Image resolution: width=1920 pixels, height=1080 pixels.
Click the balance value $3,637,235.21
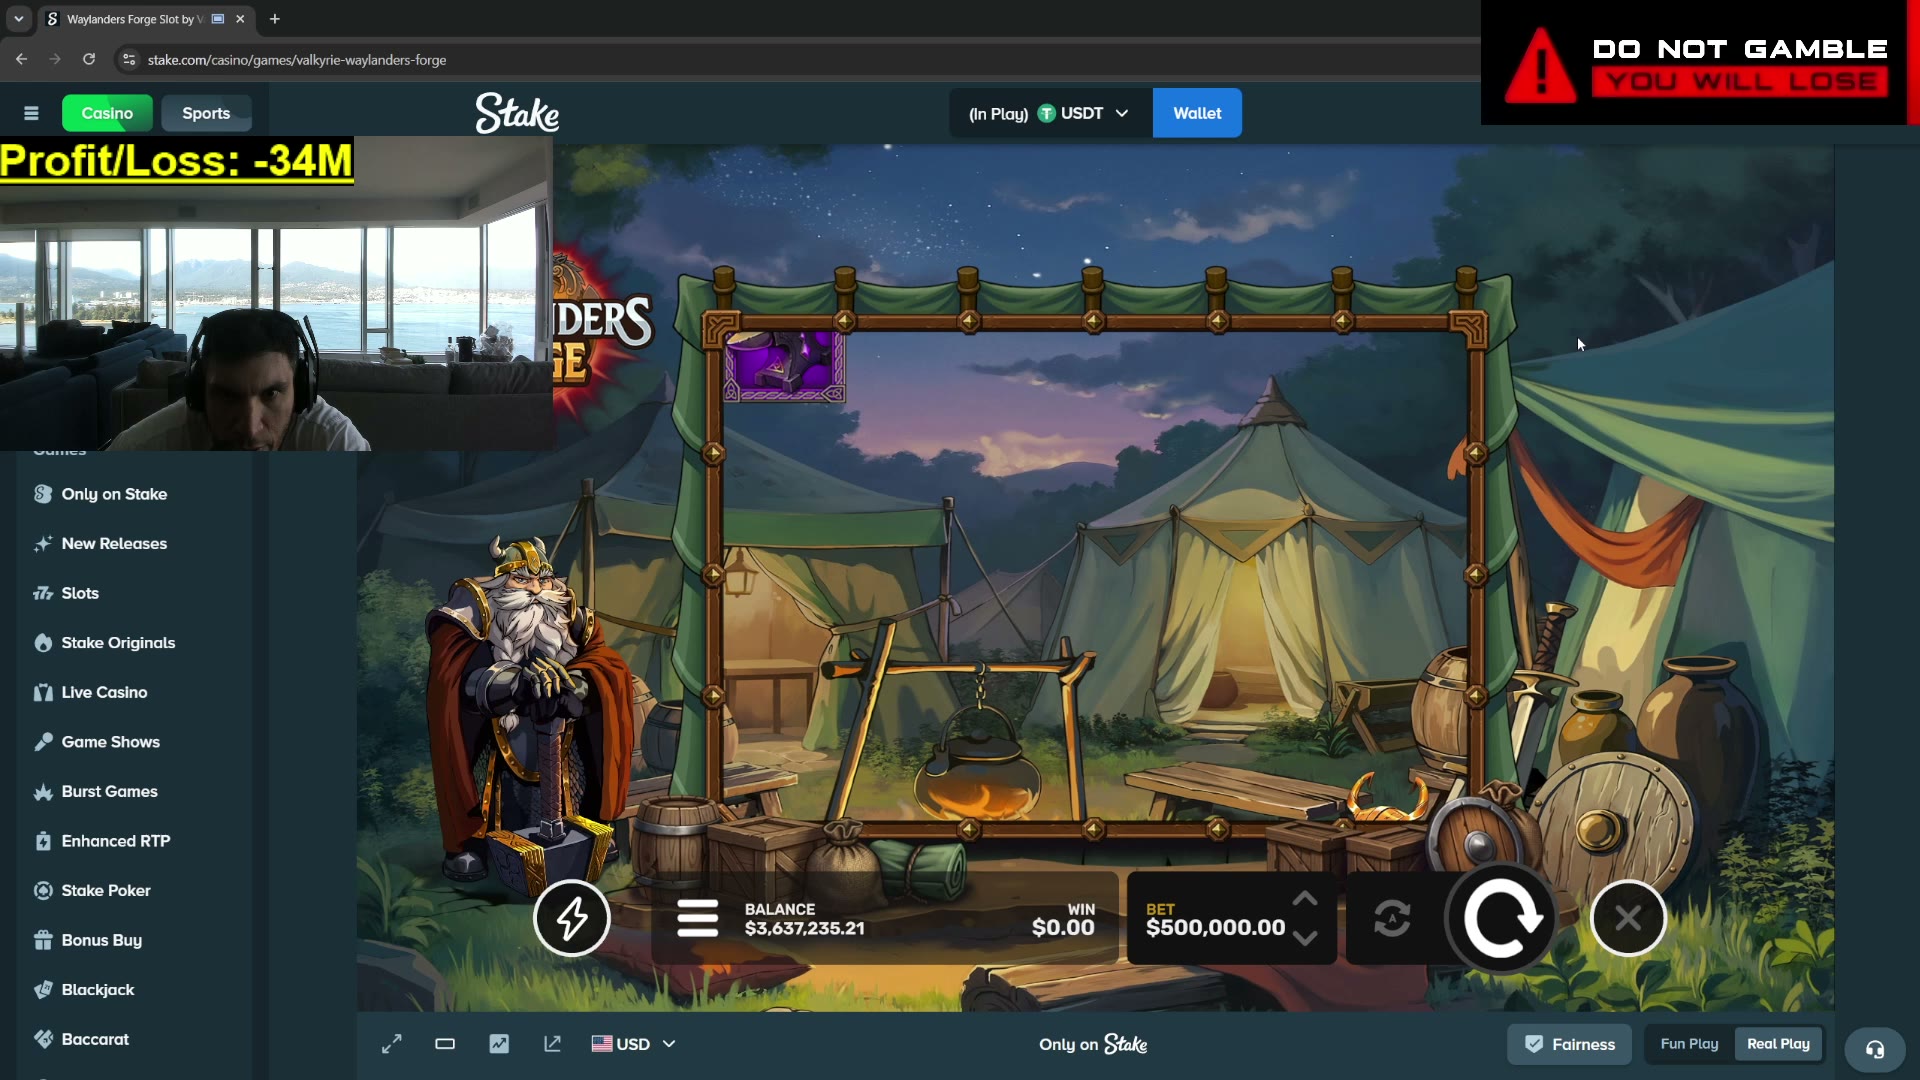click(804, 928)
